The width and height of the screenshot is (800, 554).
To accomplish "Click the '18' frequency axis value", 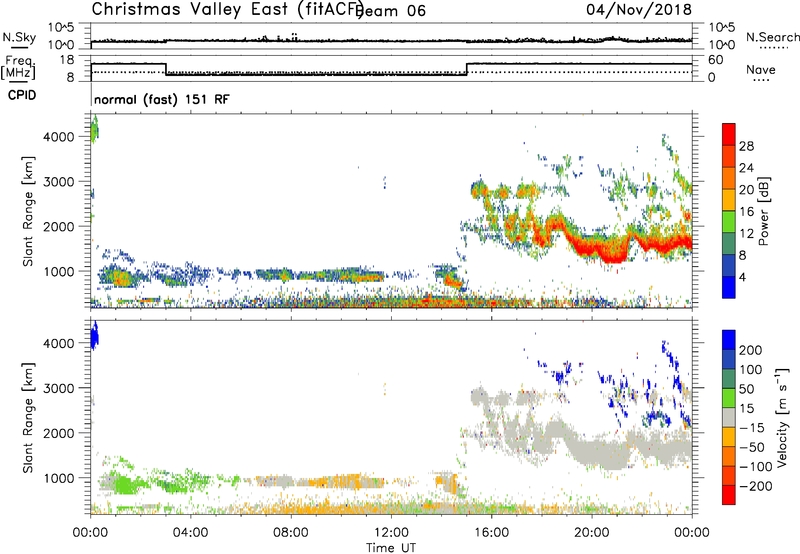I will 67,60.
